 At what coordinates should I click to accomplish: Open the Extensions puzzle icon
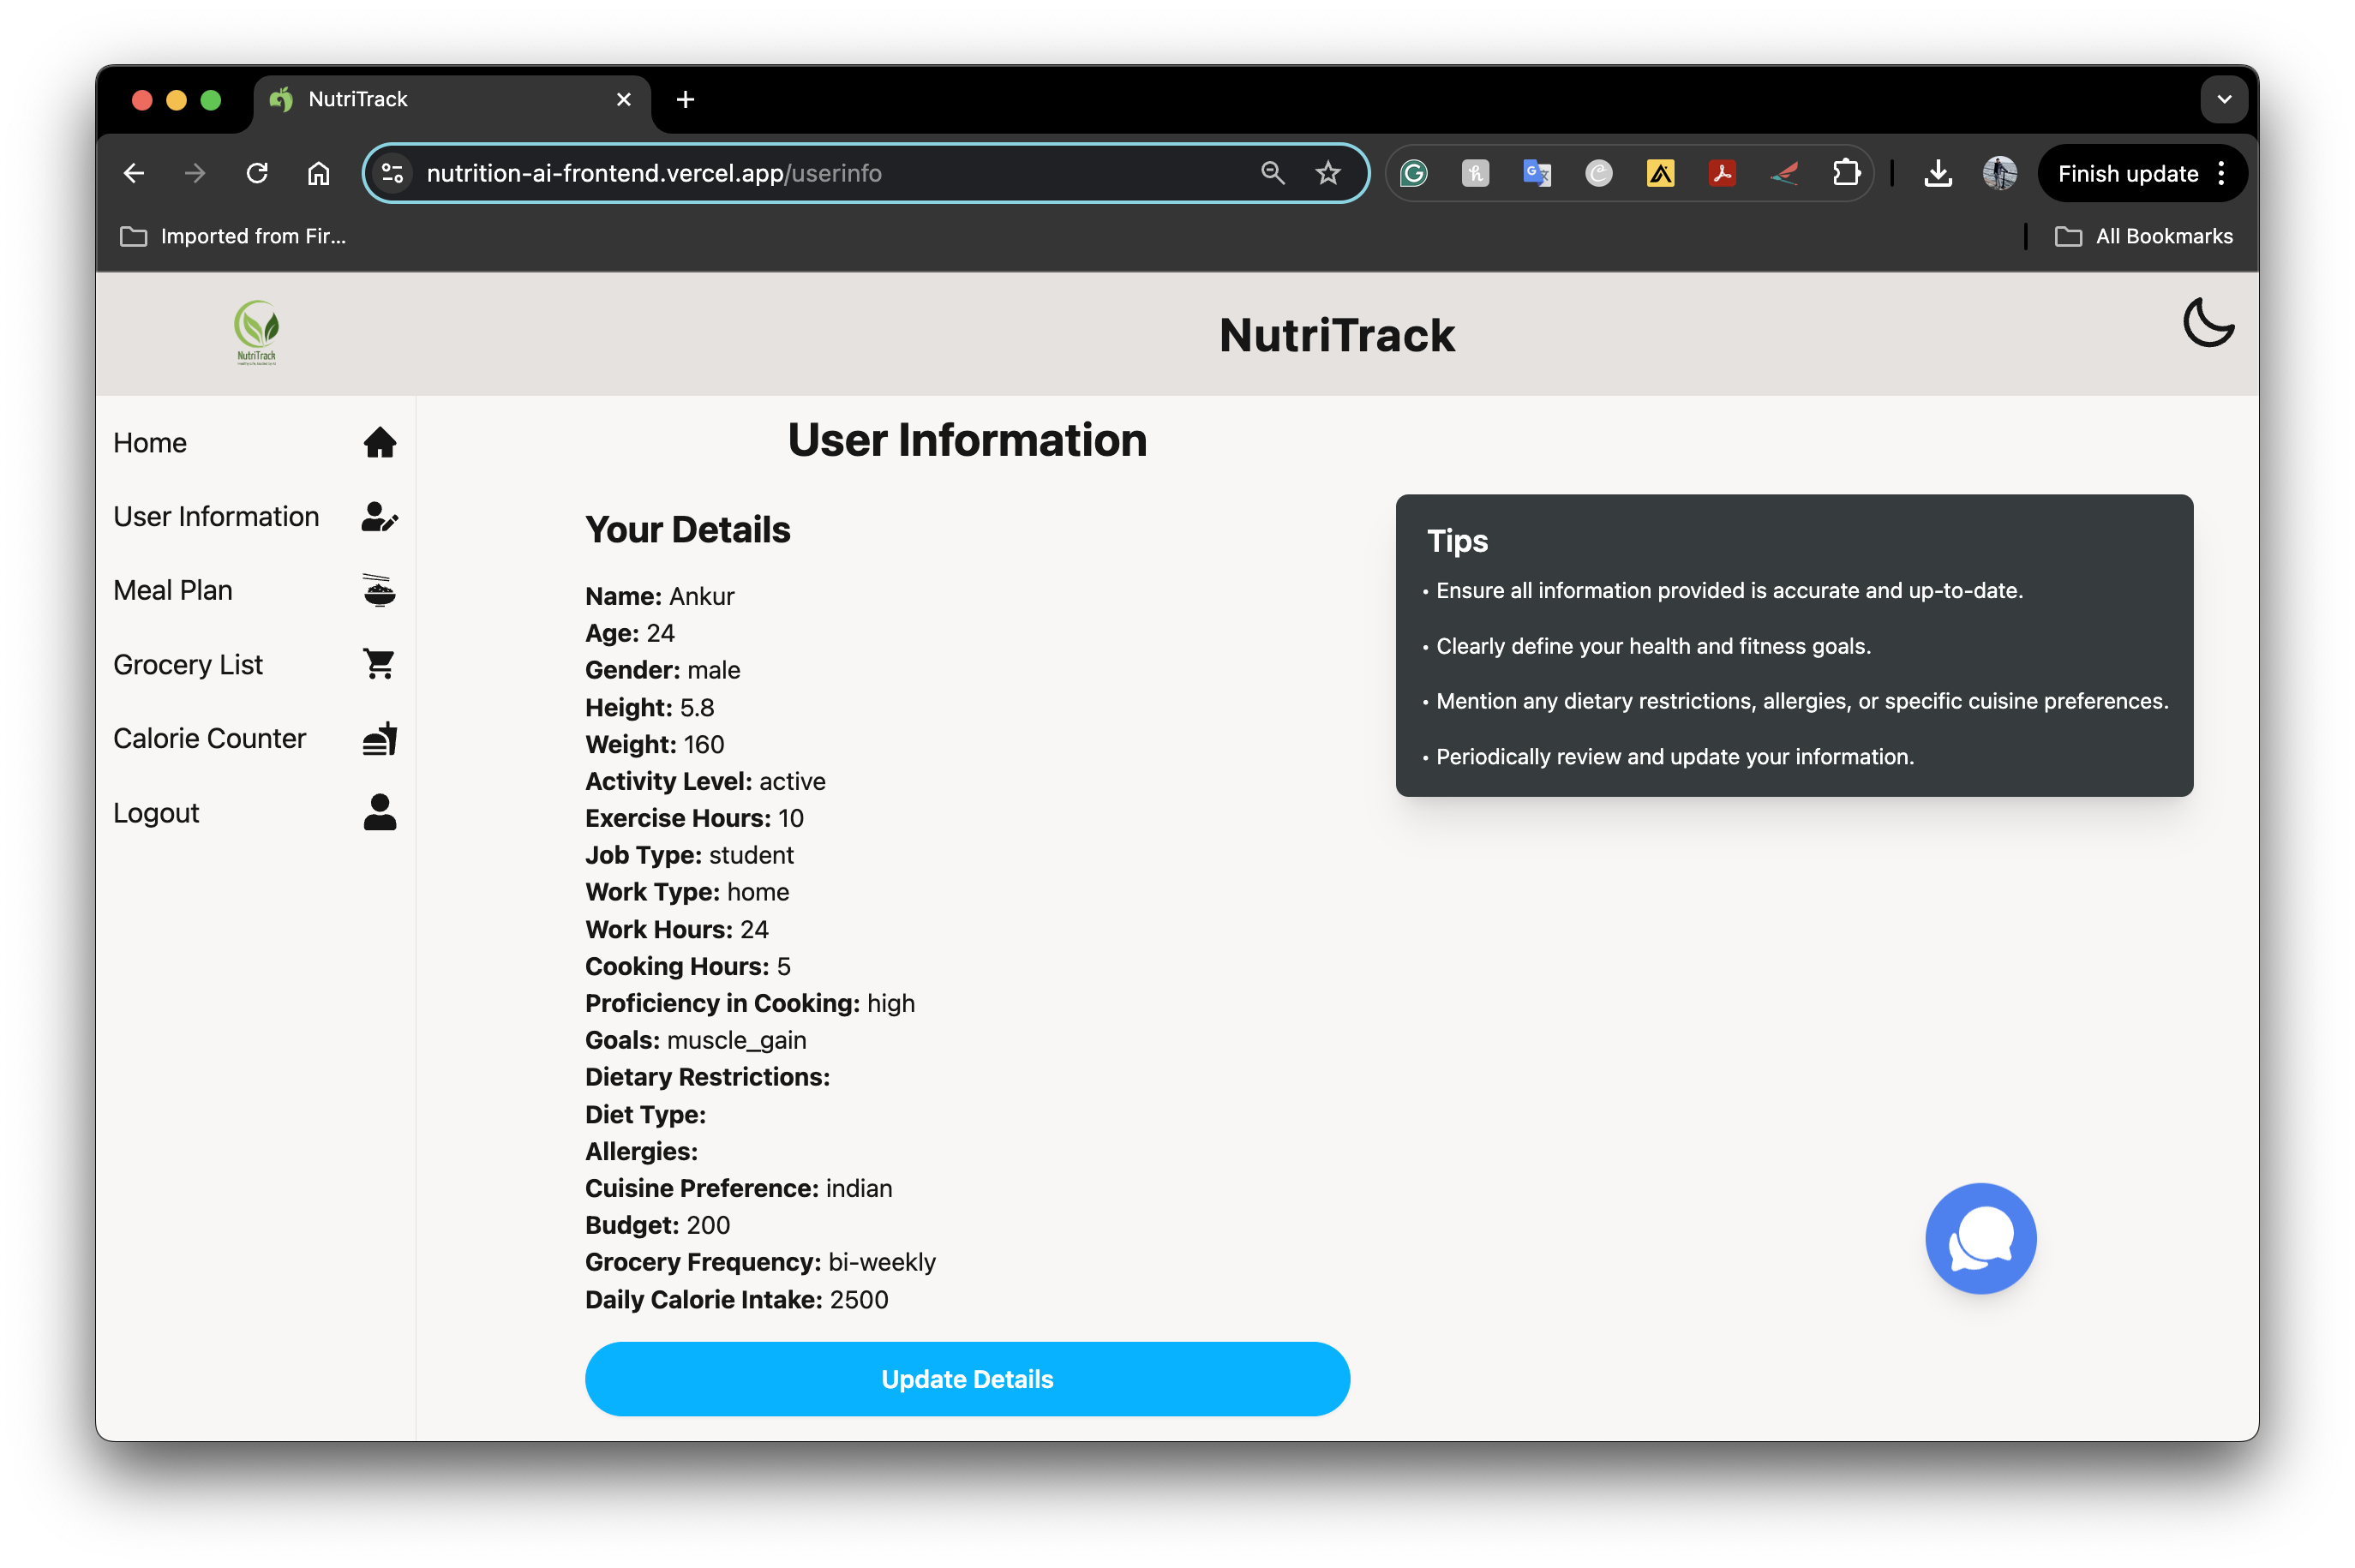point(1845,174)
